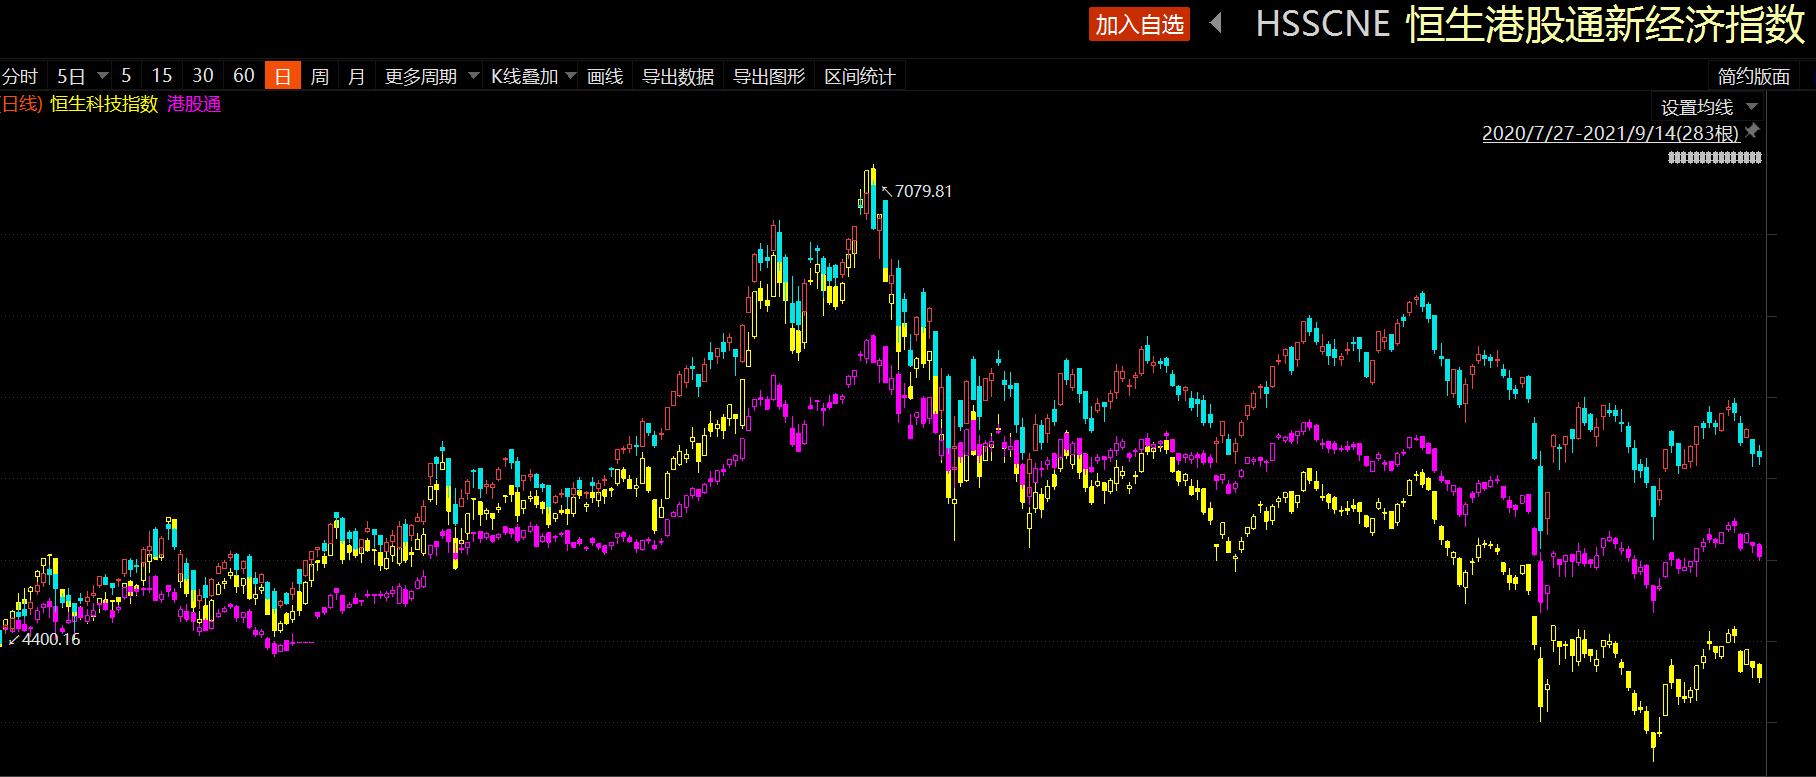Select the 5-minute period

pos(126,76)
